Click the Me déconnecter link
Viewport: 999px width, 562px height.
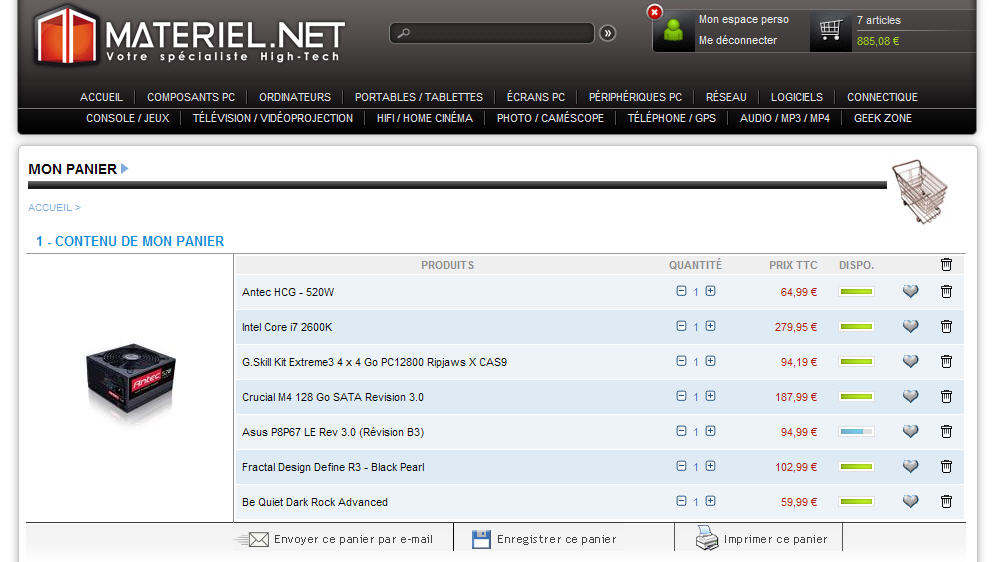click(737, 41)
